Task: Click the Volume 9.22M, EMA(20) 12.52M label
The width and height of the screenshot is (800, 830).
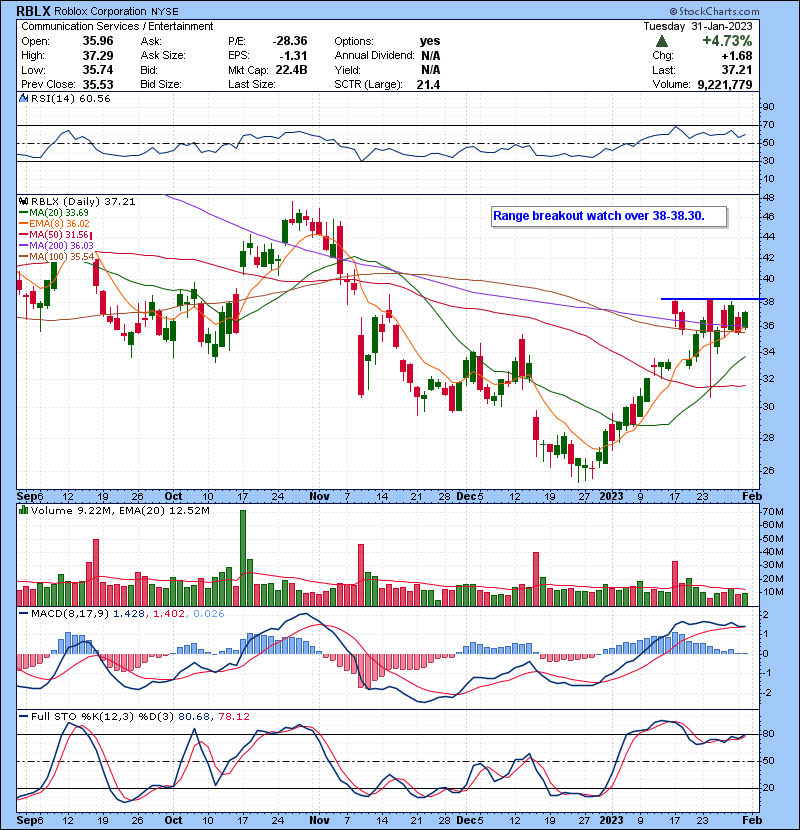Action: click(120, 511)
